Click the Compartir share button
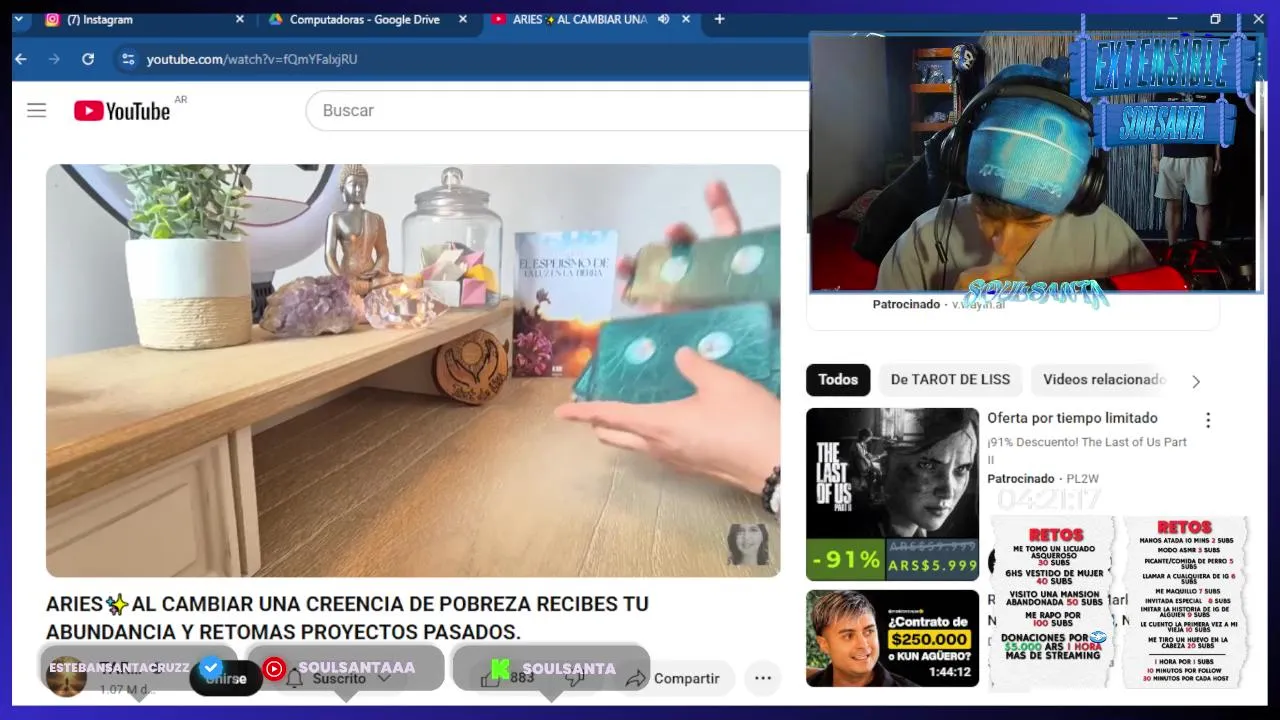This screenshot has height=720, width=1280. [675, 678]
